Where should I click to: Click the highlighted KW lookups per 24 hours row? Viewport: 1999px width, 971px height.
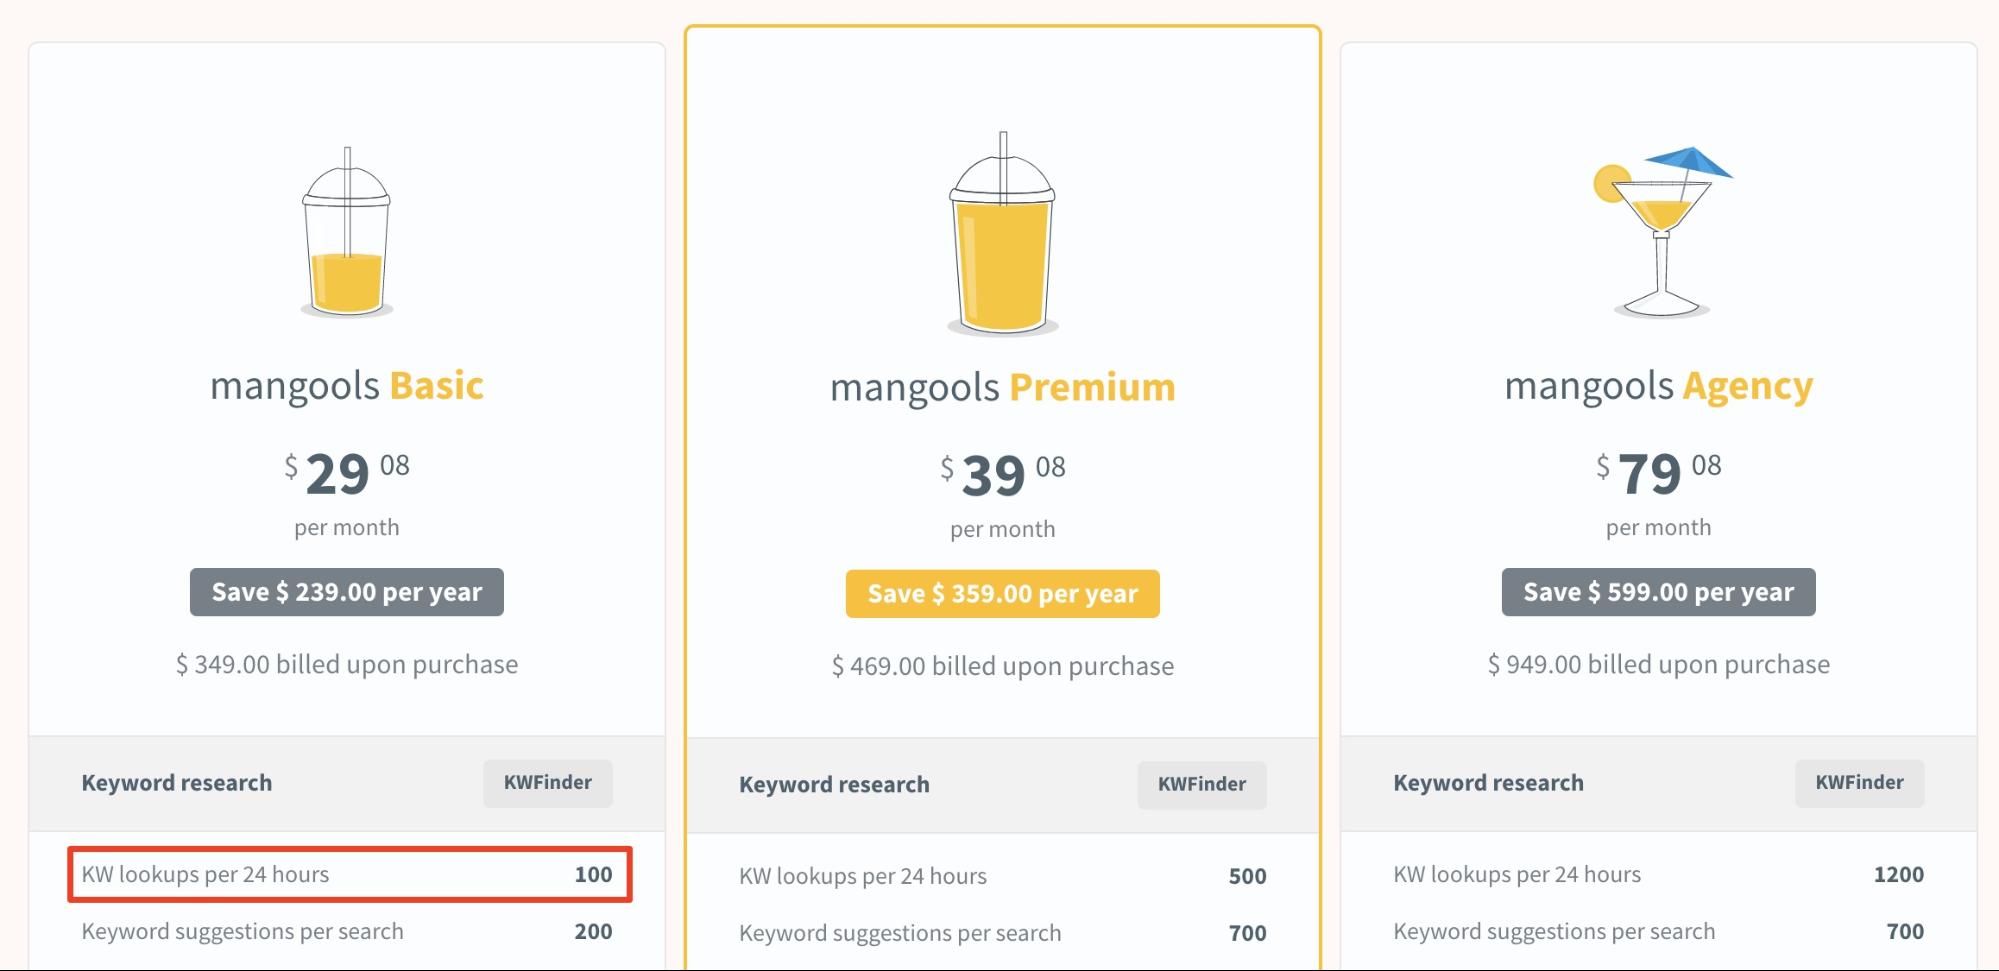coord(346,873)
